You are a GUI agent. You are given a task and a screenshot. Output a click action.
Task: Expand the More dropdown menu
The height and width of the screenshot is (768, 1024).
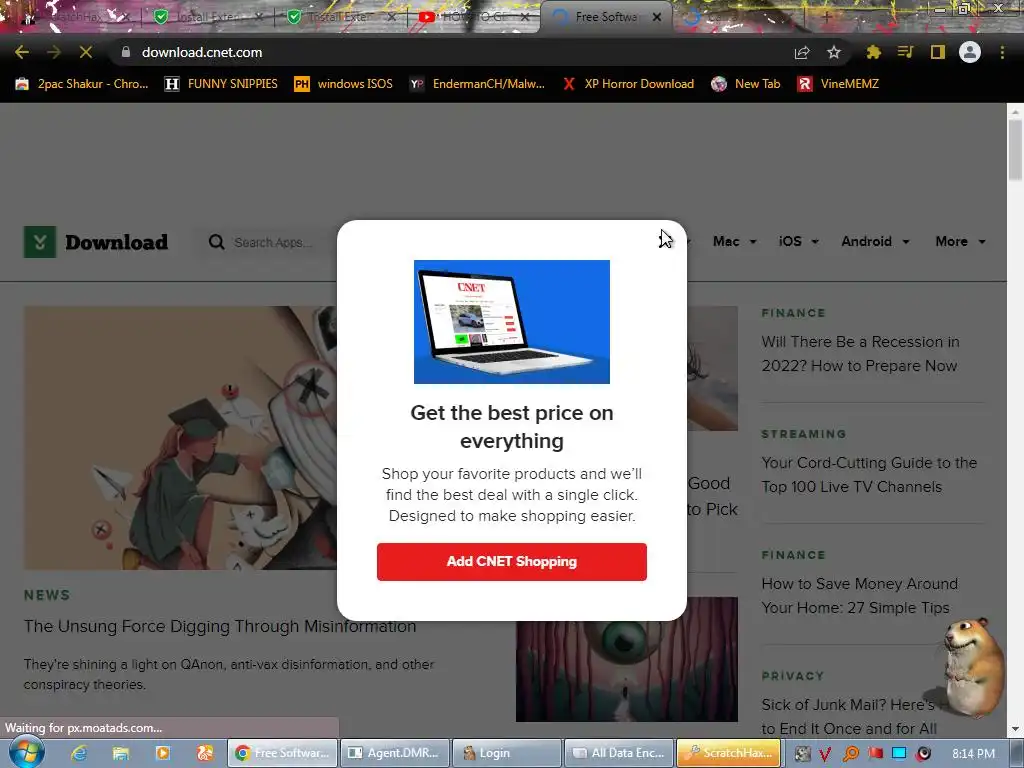(960, 242)
